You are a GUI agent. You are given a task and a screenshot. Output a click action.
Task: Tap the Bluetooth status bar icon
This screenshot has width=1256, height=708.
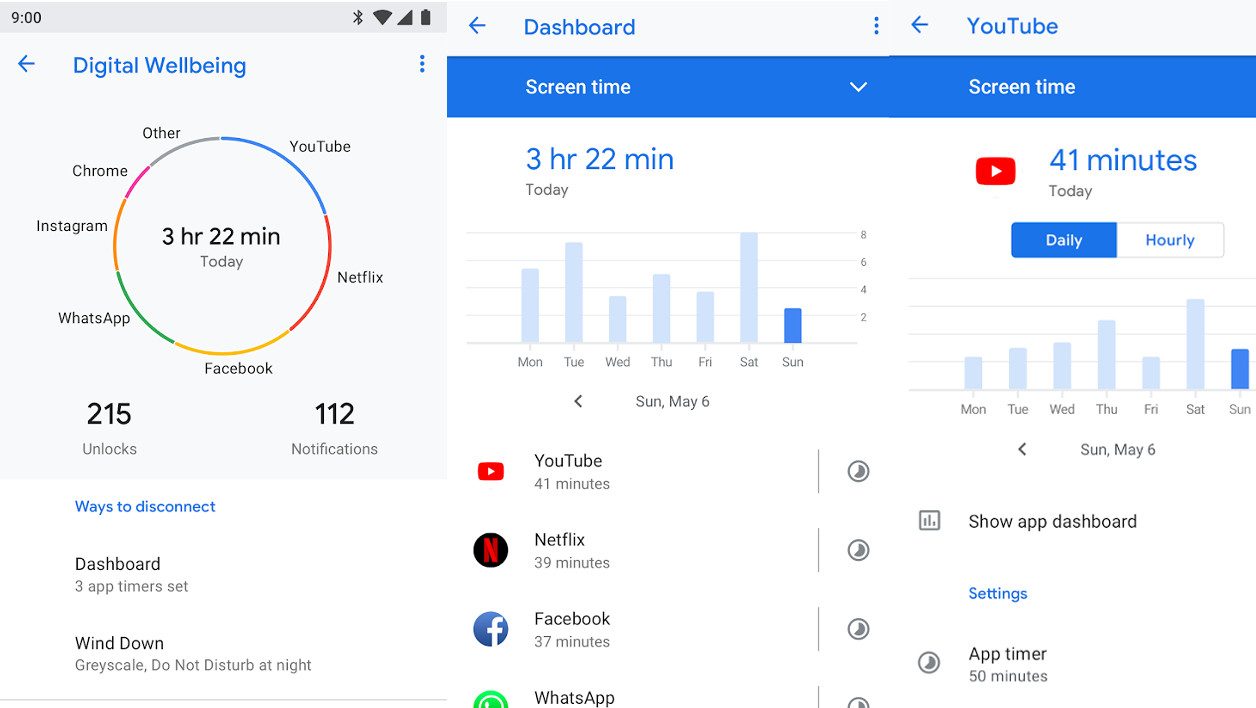click(358, 17)
